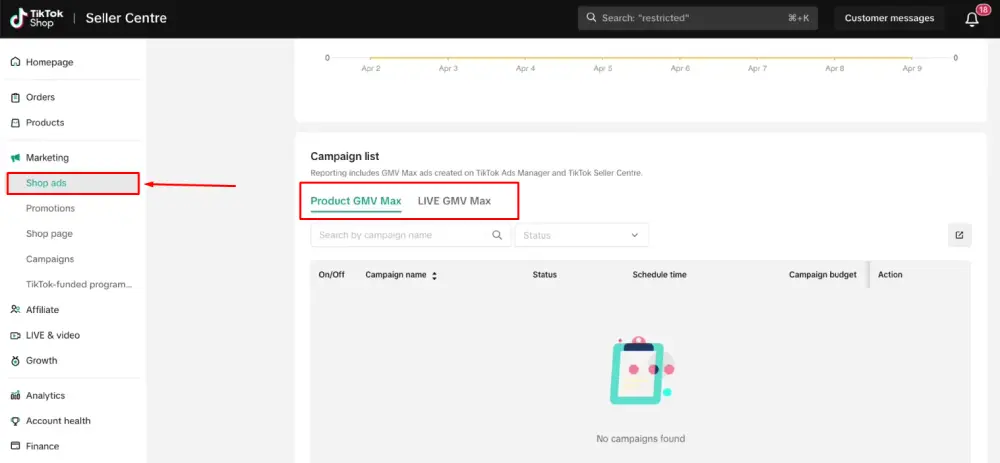
Task: Open the Growth section
Action: click(41, 360)
